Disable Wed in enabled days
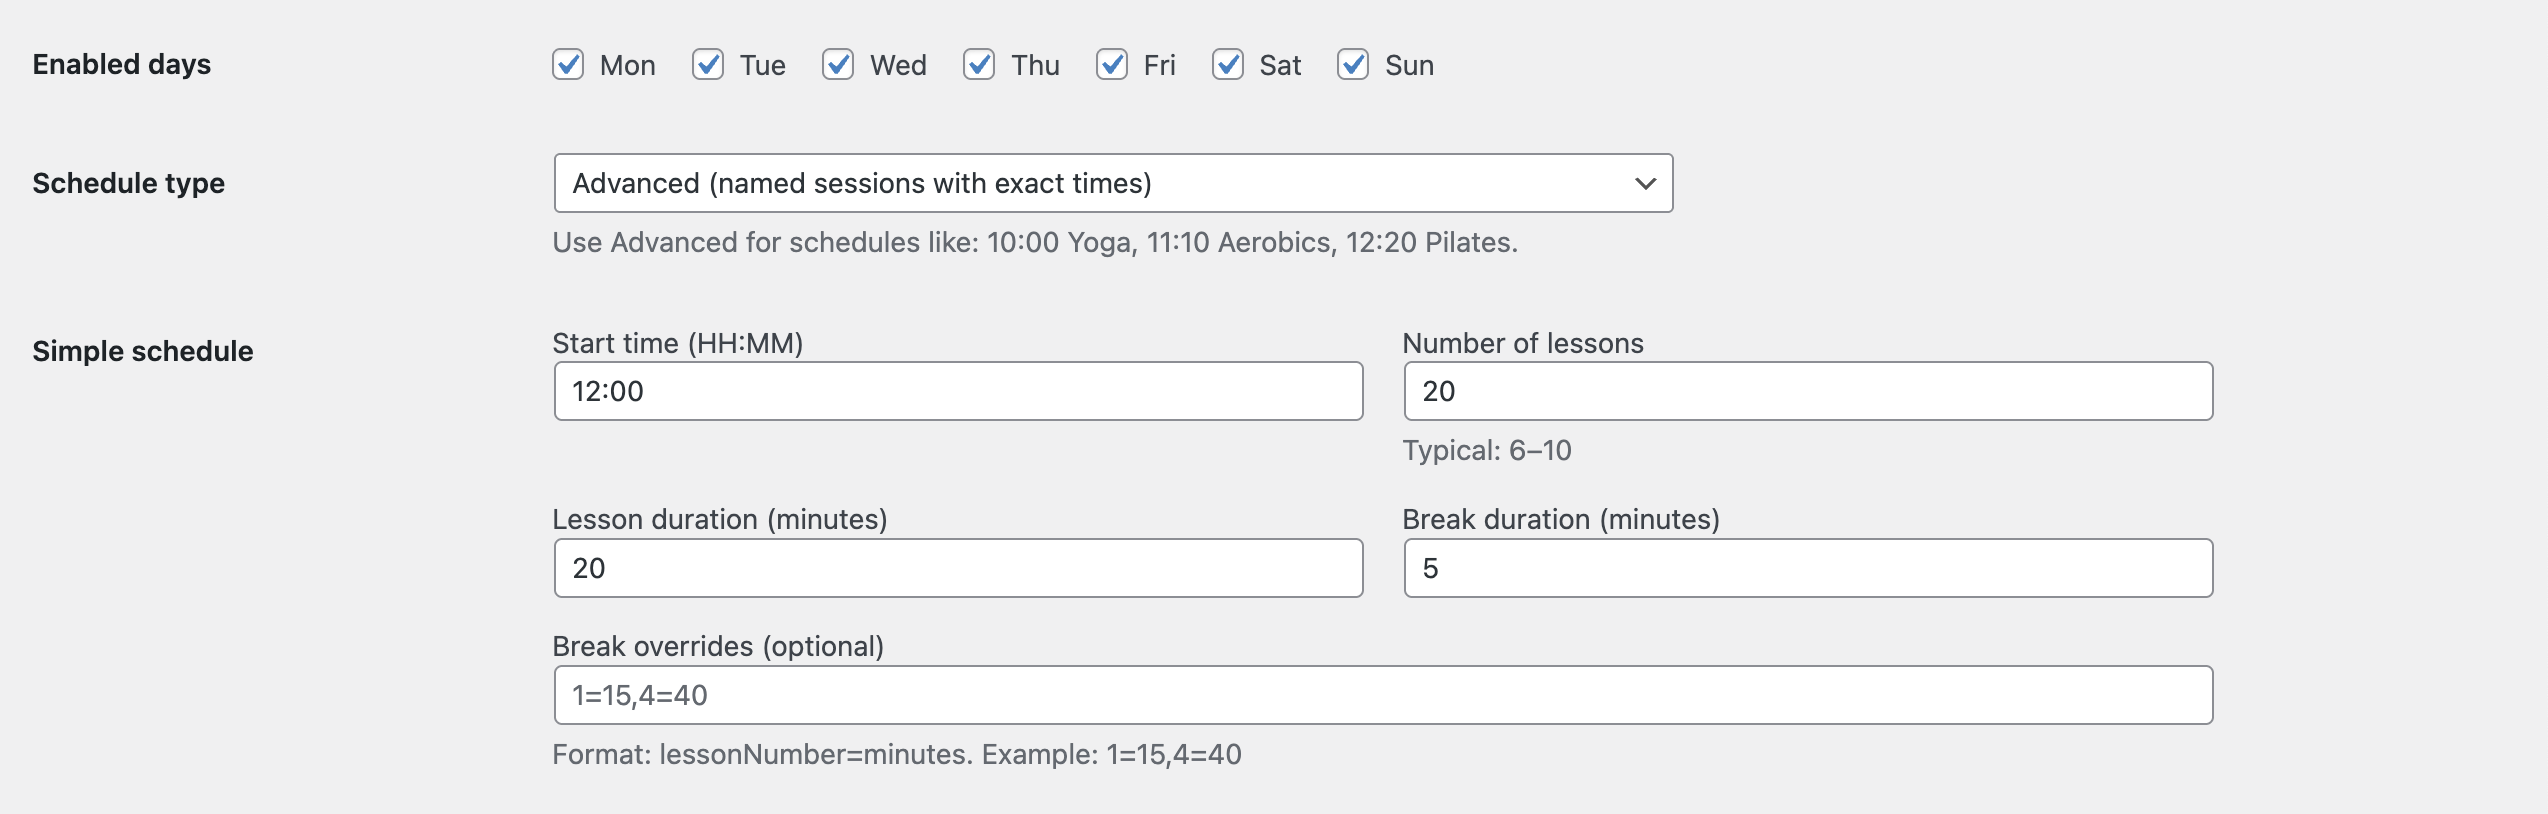Viewport: 2548px width, 814px height. (838, 65)
